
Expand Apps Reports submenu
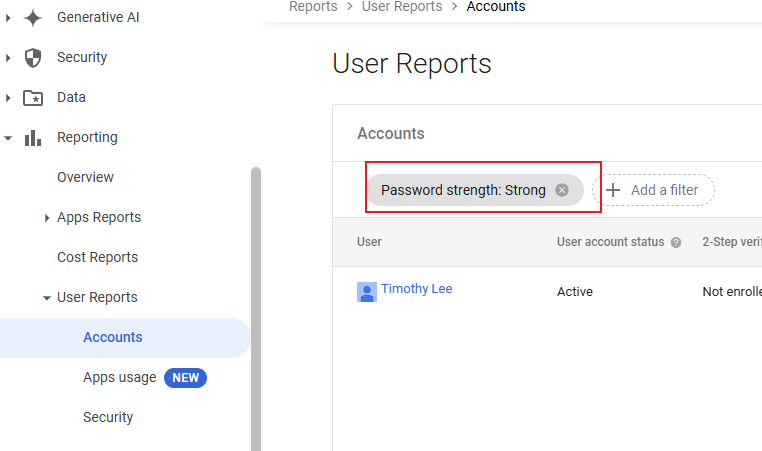[x=47, y=217]
